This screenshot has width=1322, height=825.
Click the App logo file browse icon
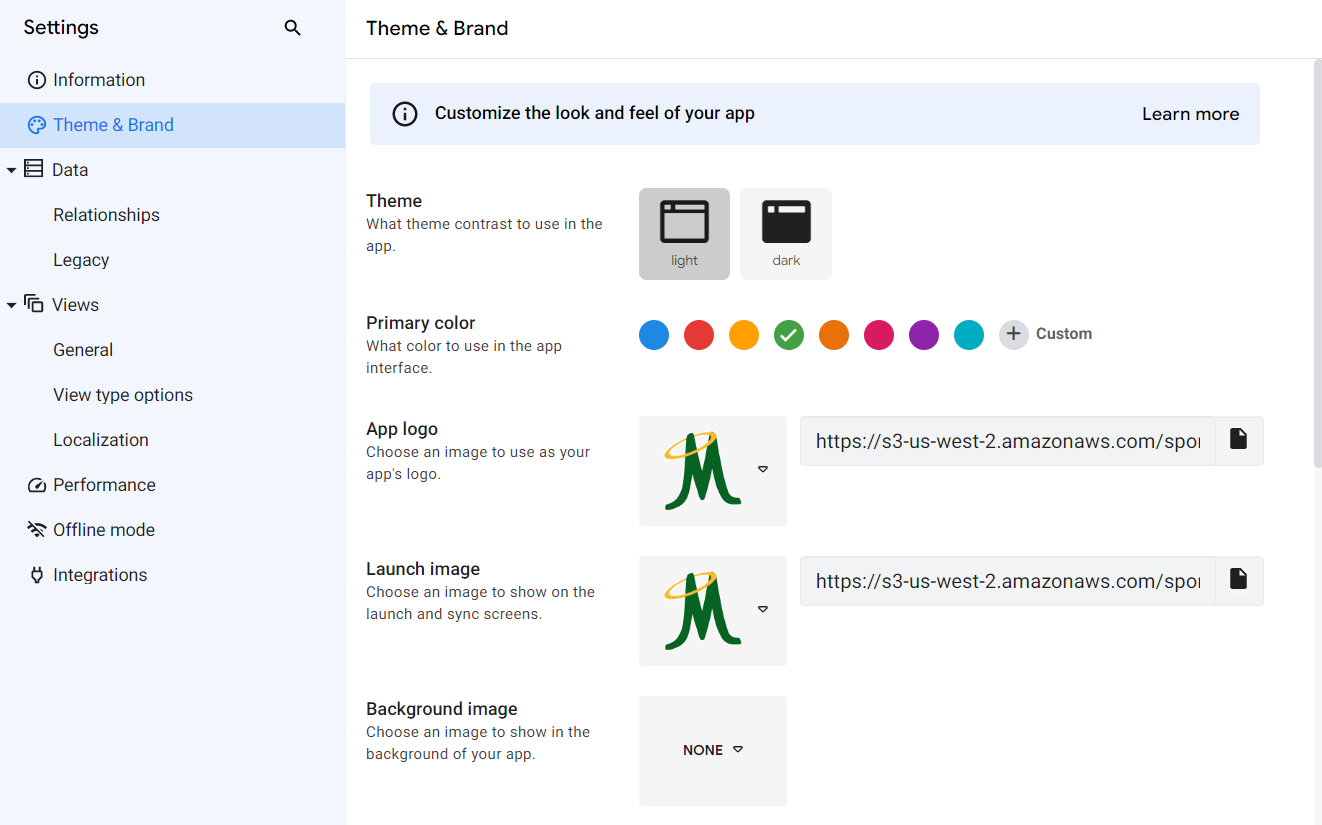(x=1239, y=440)
